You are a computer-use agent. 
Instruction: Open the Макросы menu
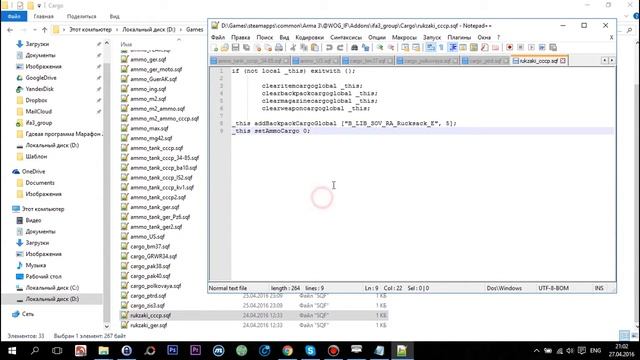coord(404,37)
